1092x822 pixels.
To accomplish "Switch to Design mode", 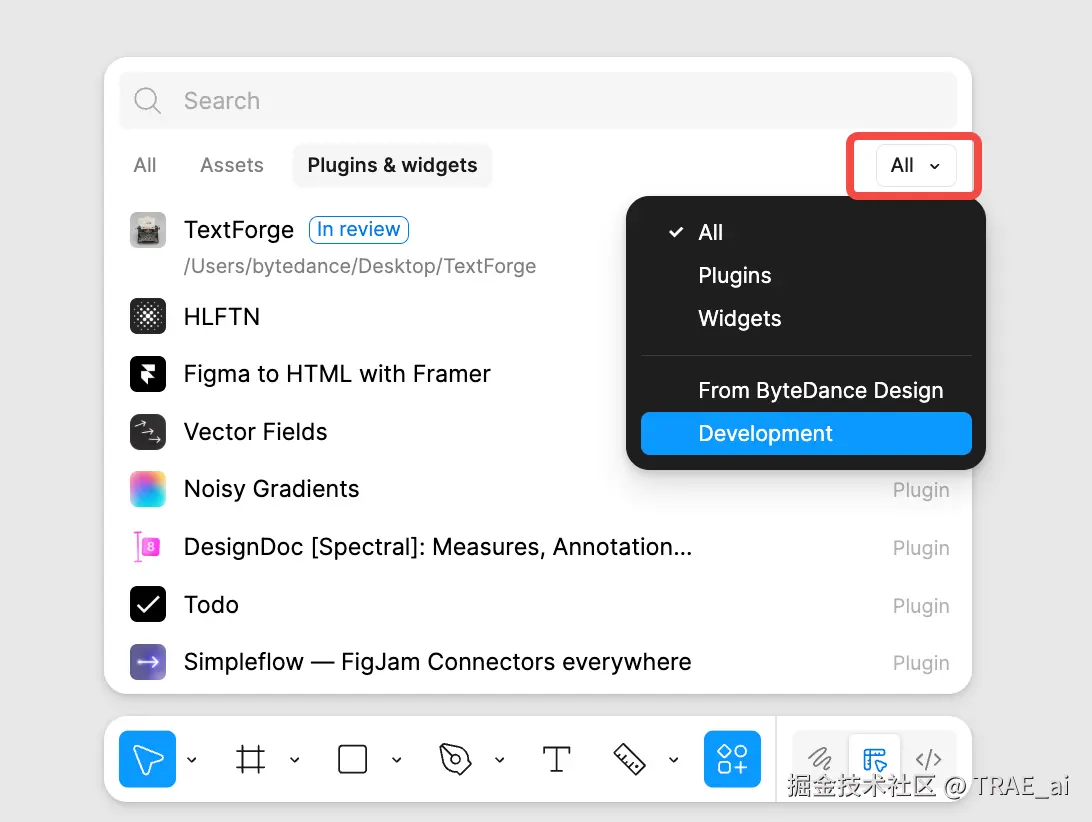I will (x=875, y=759).
